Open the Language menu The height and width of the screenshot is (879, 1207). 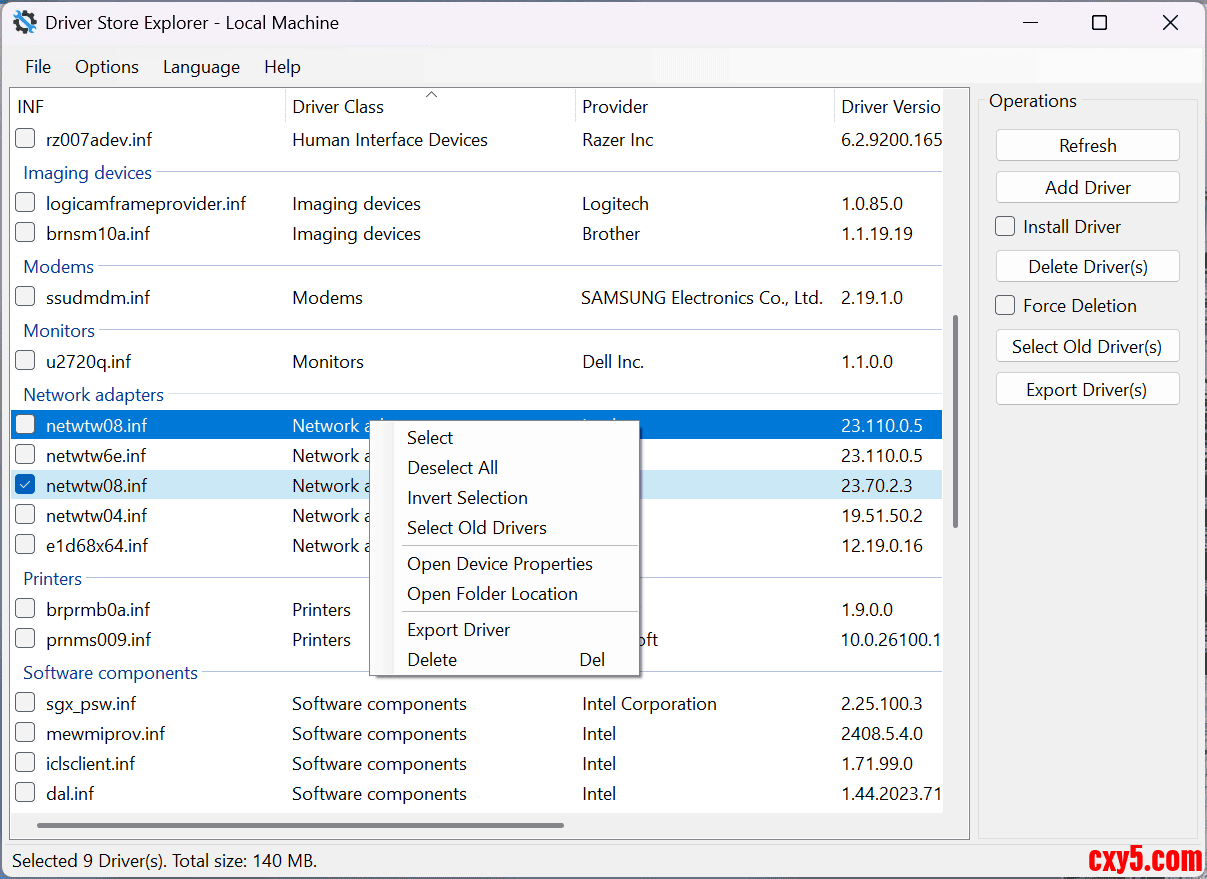(201, 67)
